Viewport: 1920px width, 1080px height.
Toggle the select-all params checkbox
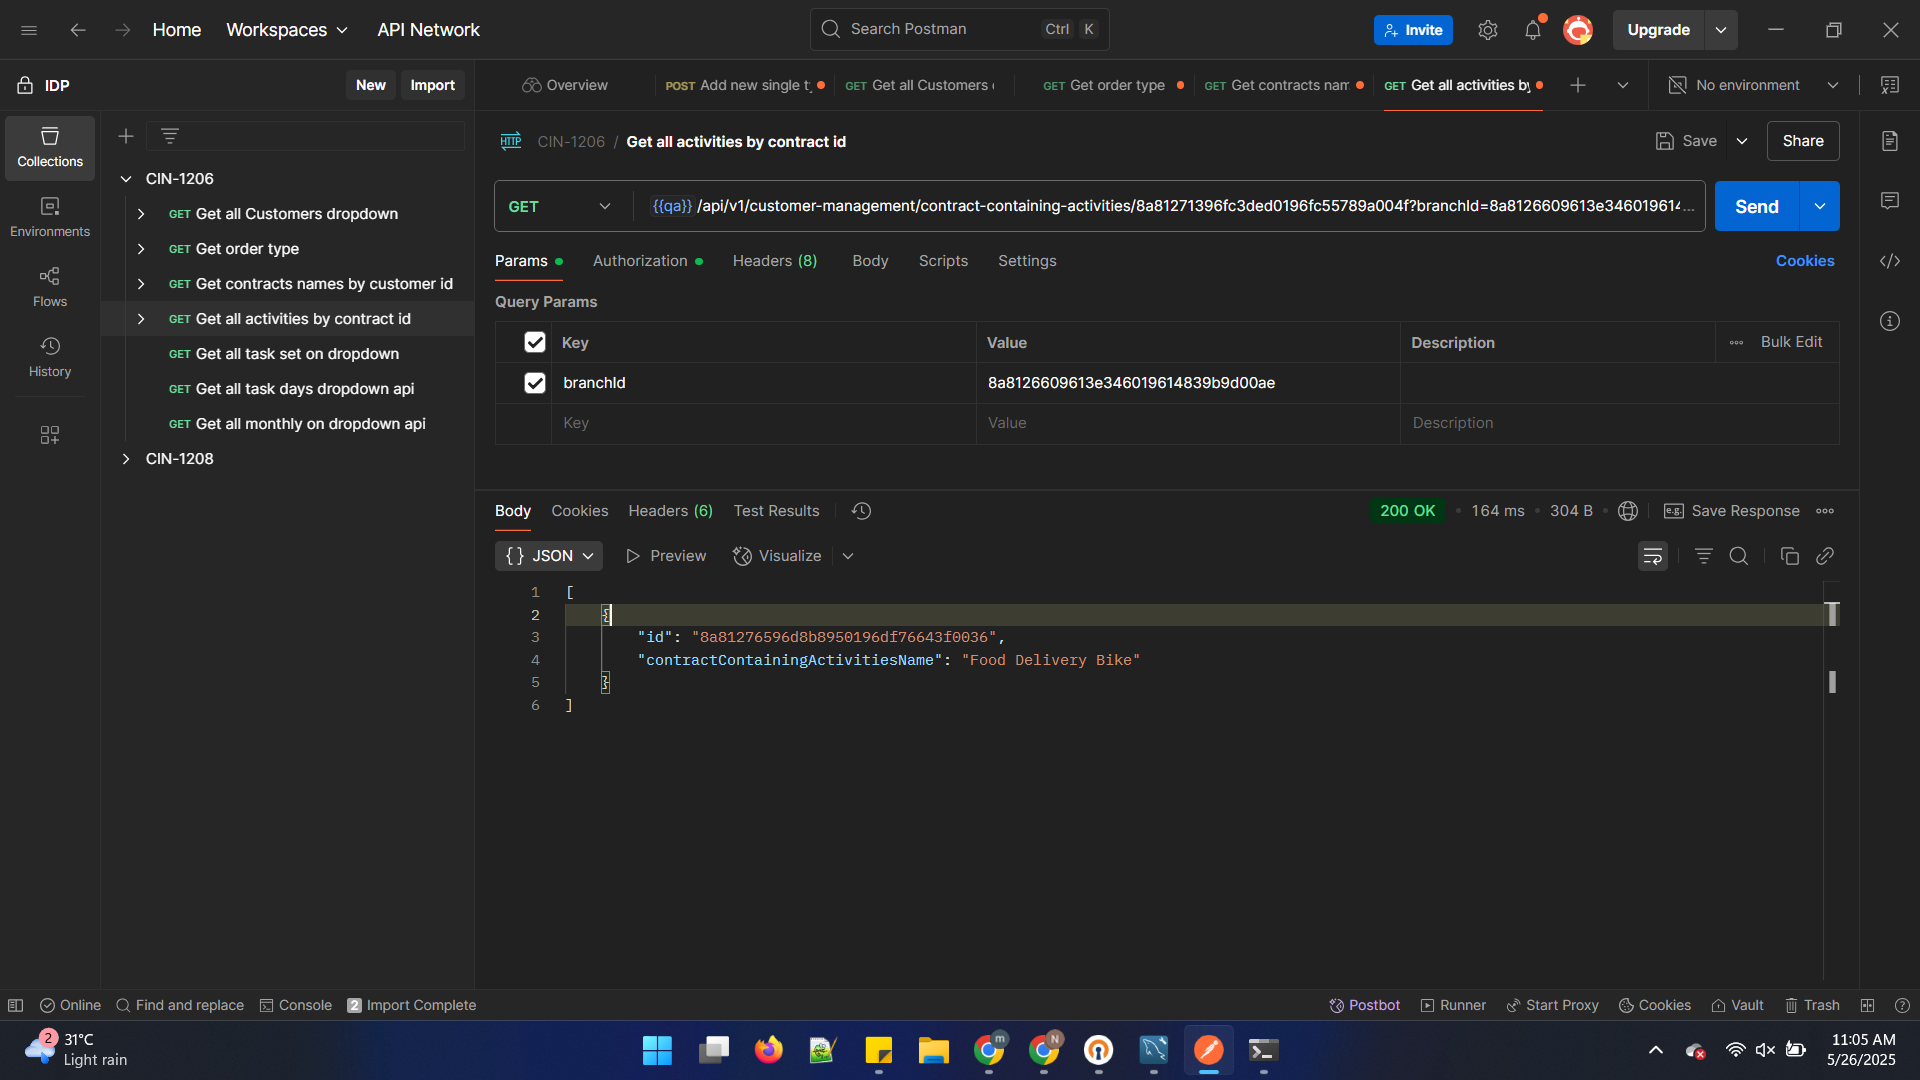[535, 343]
